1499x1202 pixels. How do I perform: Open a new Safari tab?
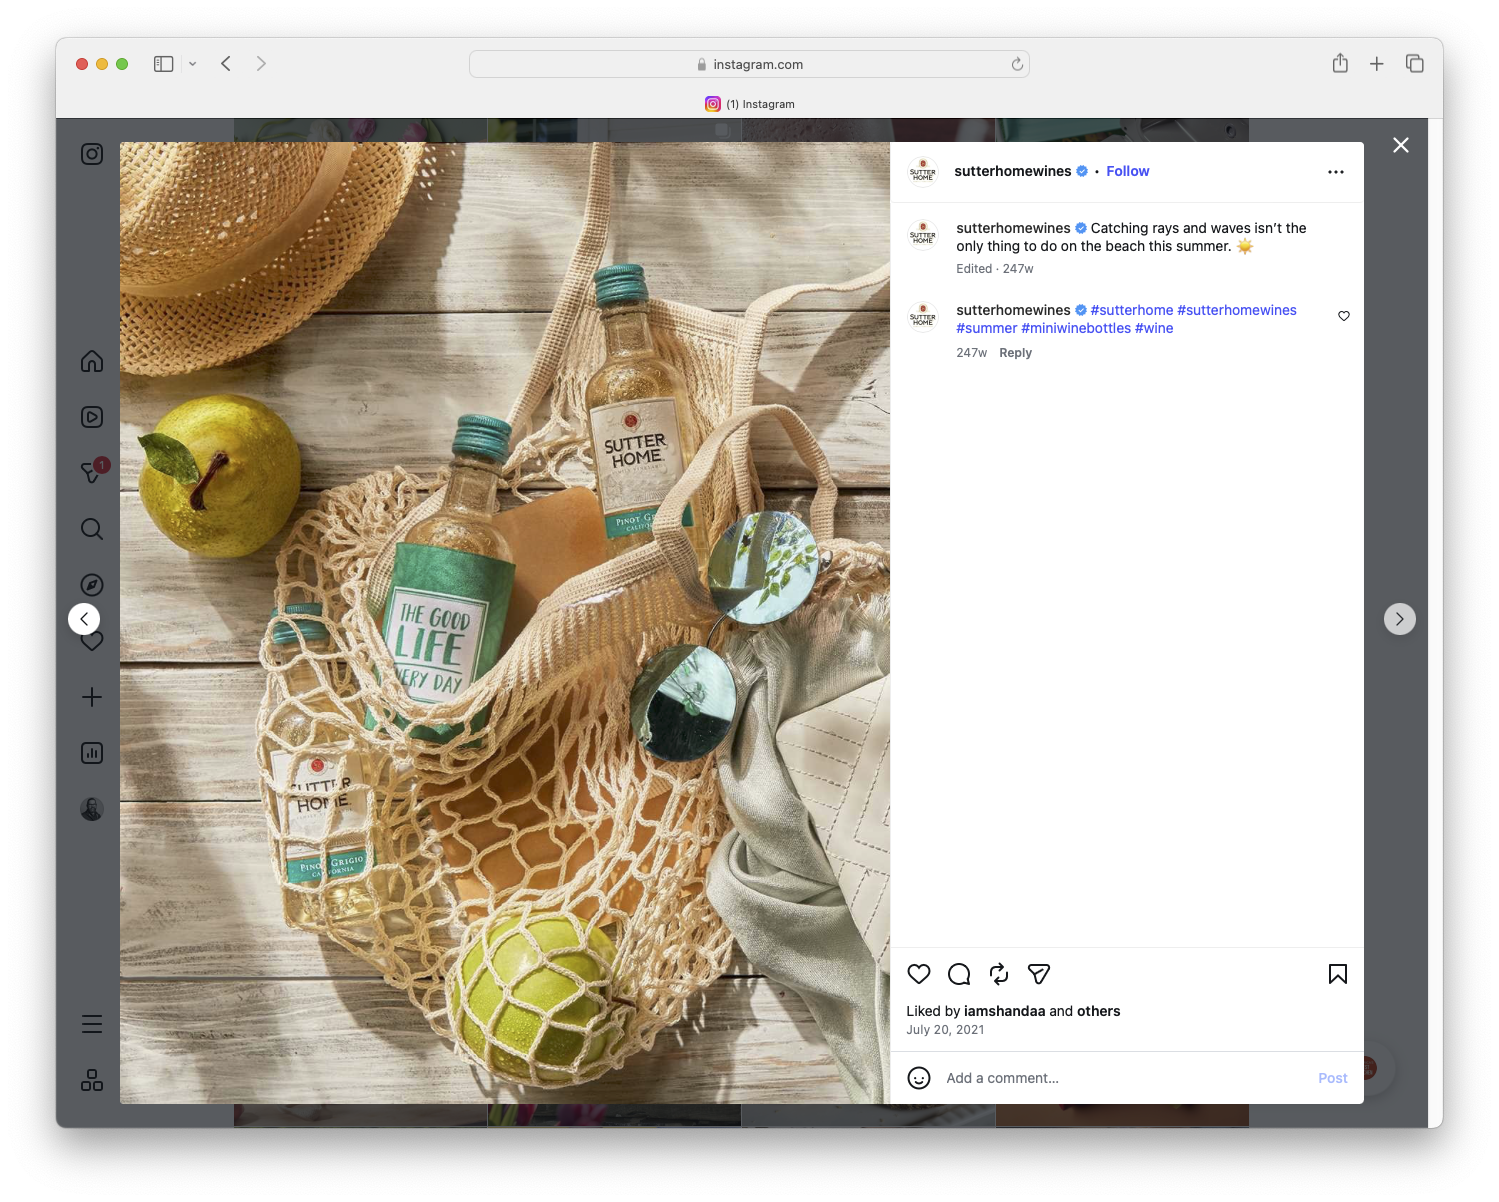coord(1377,64)
